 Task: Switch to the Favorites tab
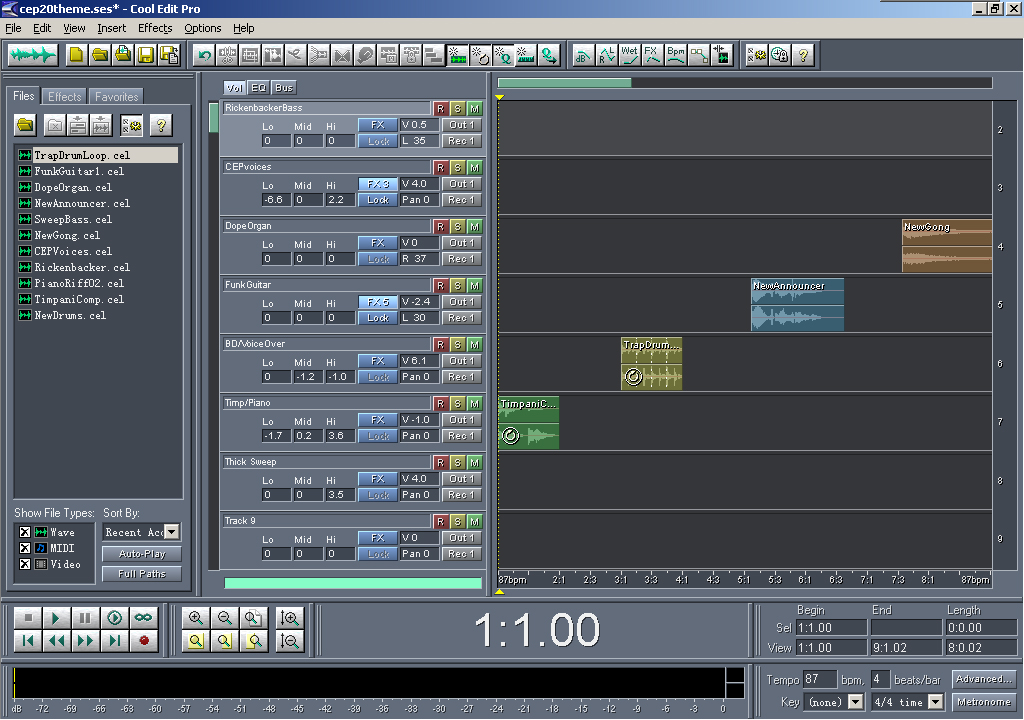116,97
